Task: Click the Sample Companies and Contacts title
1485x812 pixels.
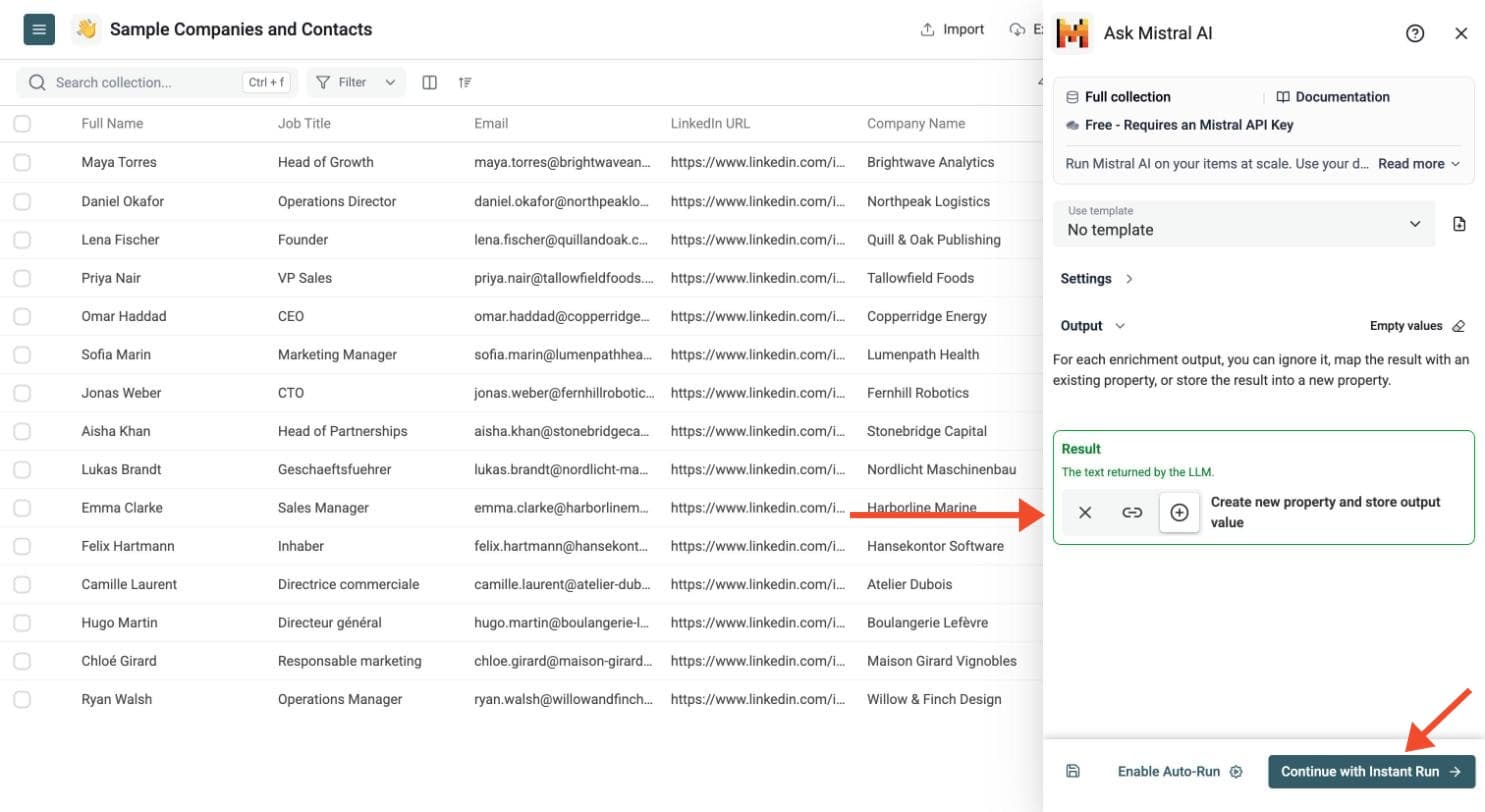Action: [x=241, y=29]
